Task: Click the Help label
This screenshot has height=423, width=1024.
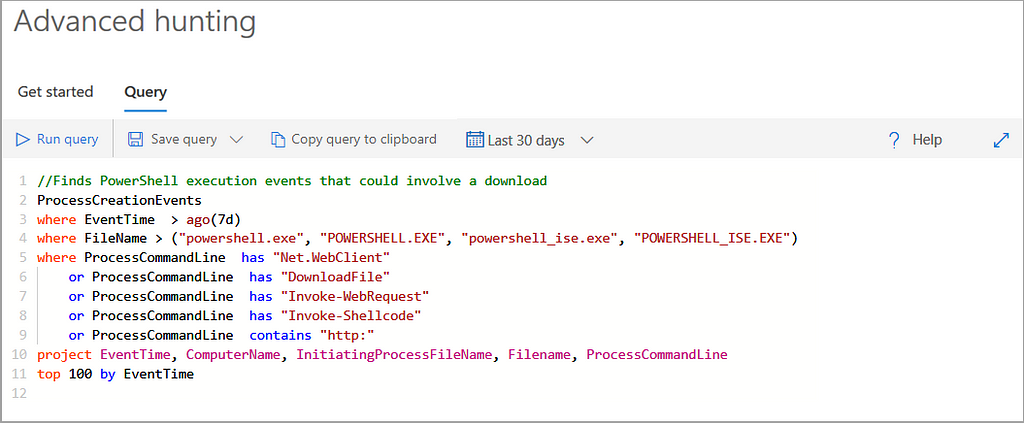Action: coord(927,140)
